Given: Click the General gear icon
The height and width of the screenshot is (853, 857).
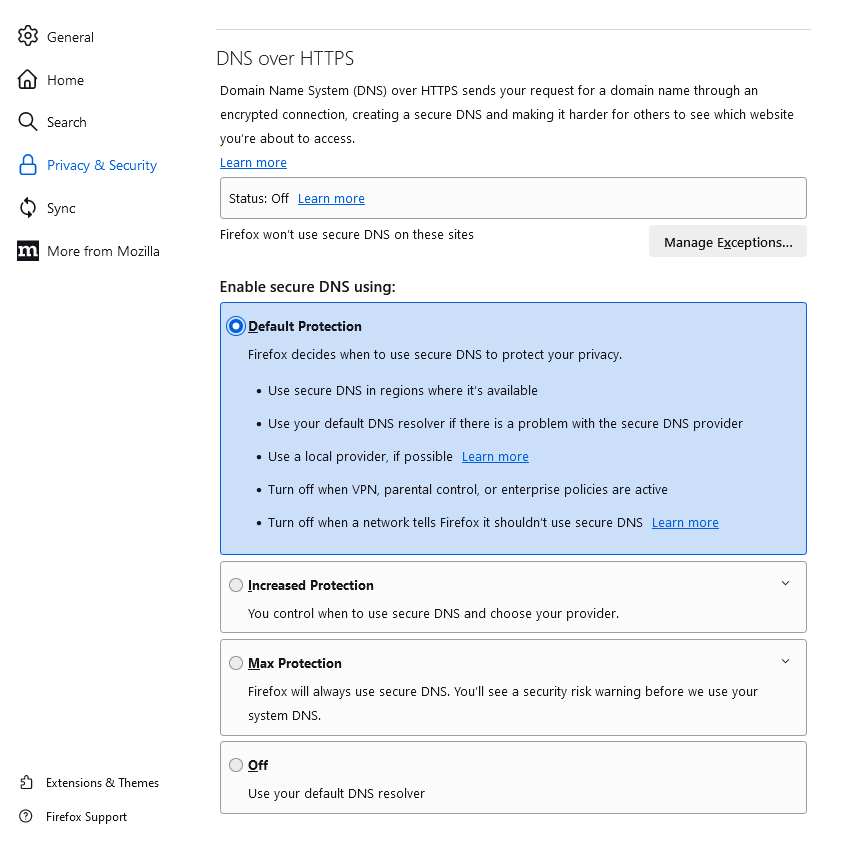Looking at the screenshot, I should (x=28, y=37).
